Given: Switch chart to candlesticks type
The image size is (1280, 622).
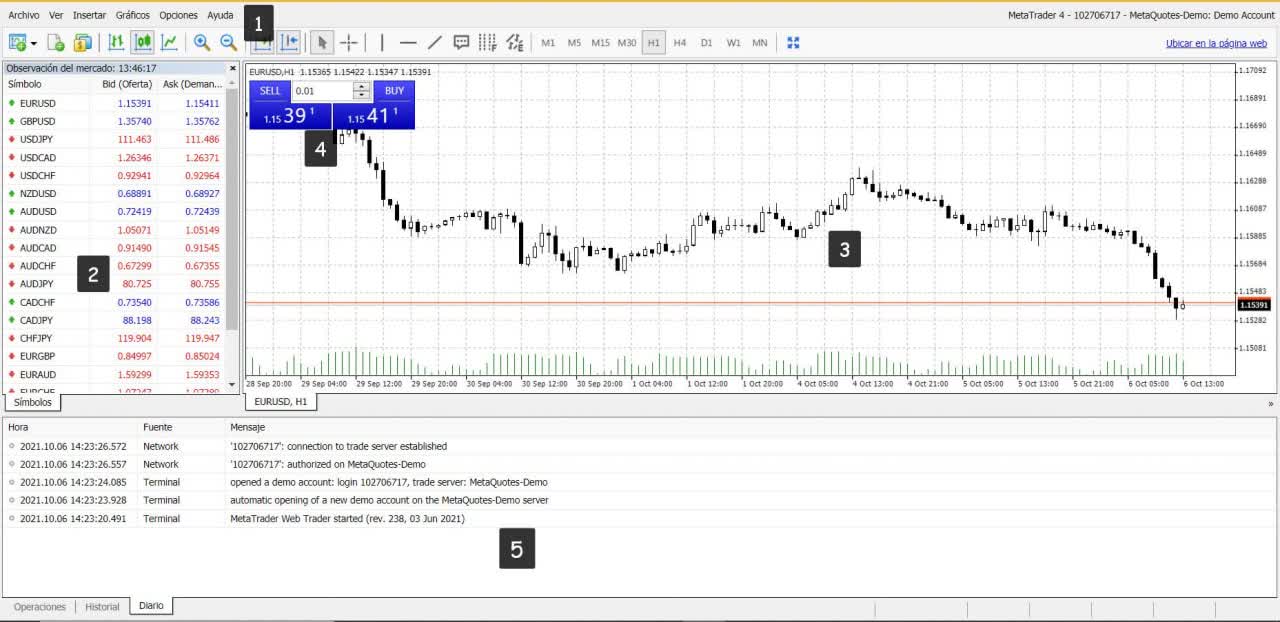Looking at the screenshot, I should click(143, 42).
